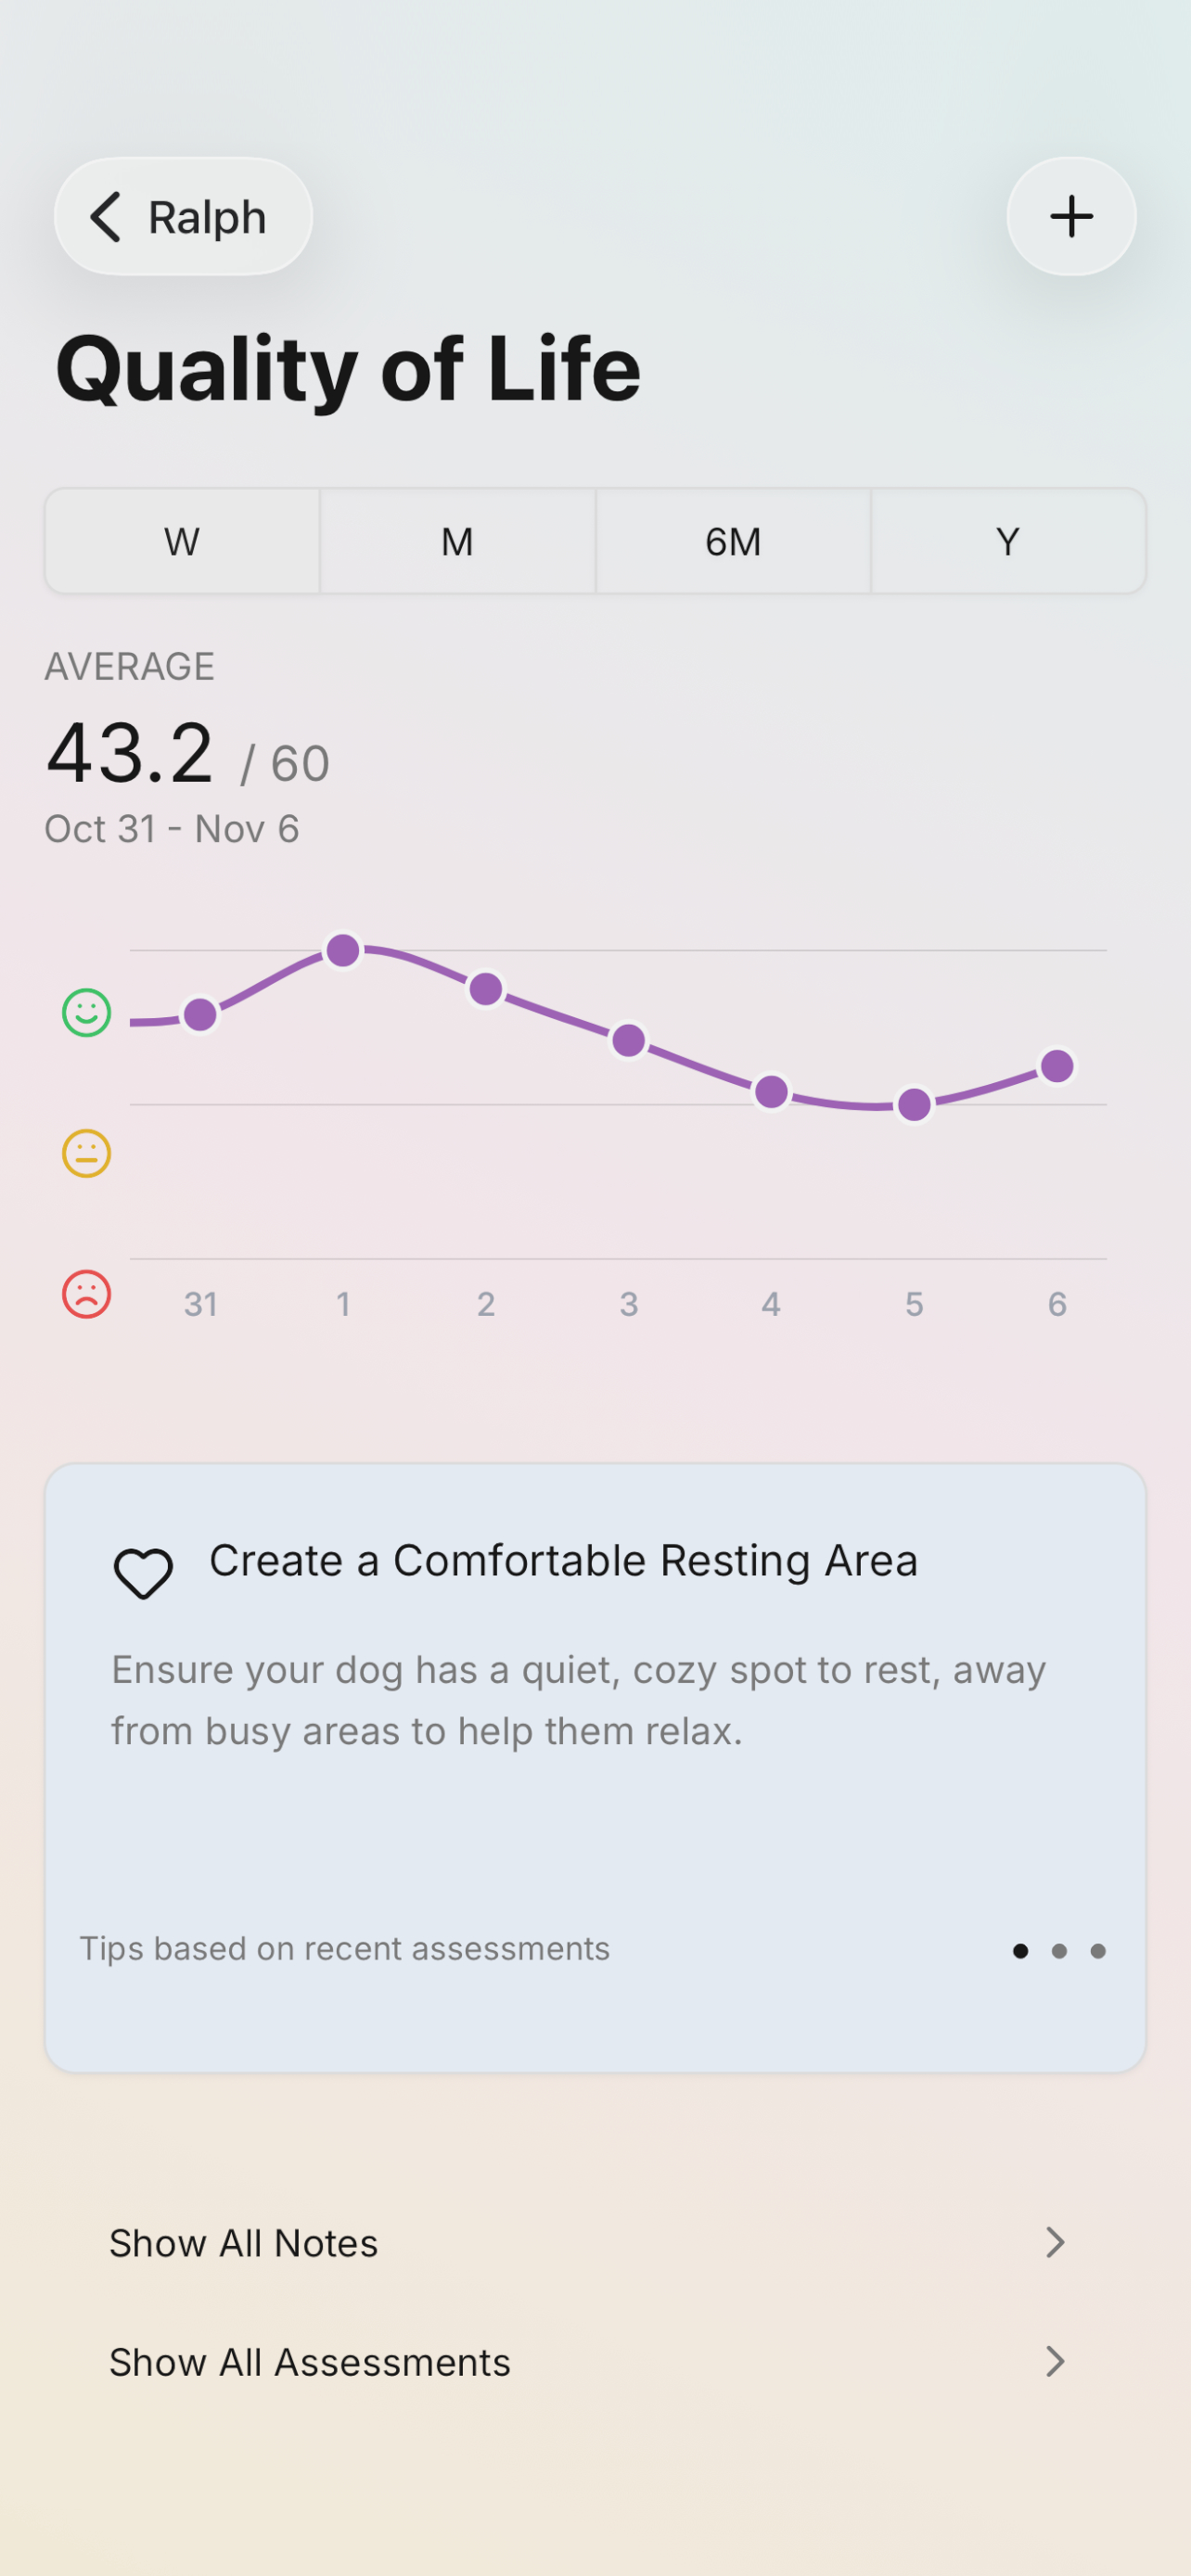
Task: Select the red sad face icon
Action: 85,1293
